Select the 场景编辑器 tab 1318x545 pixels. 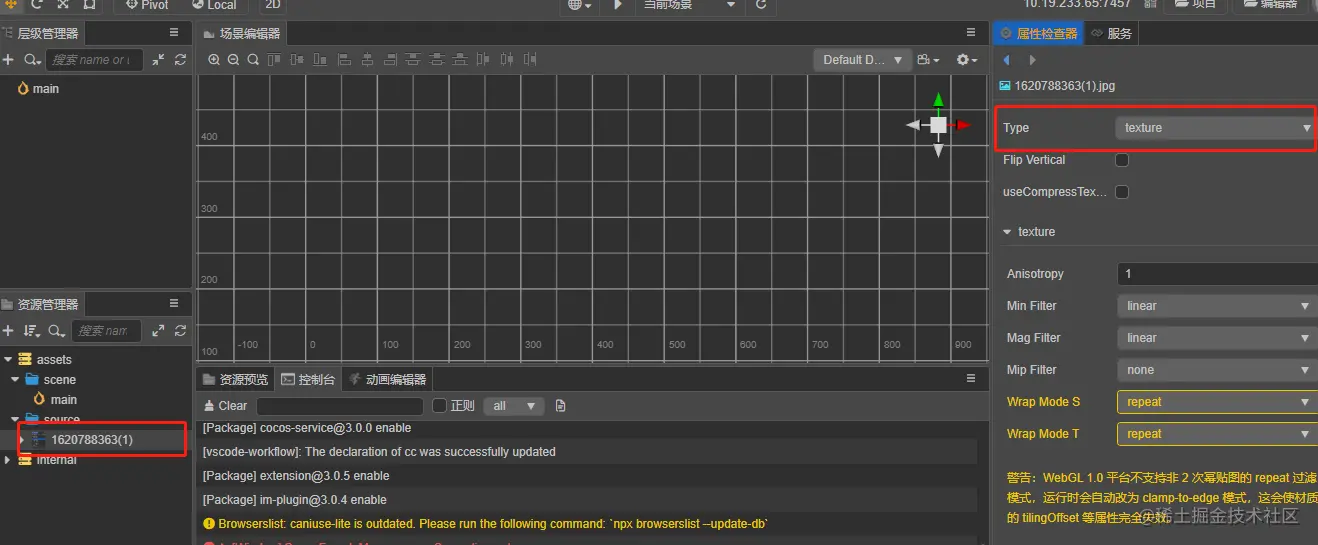241,33
